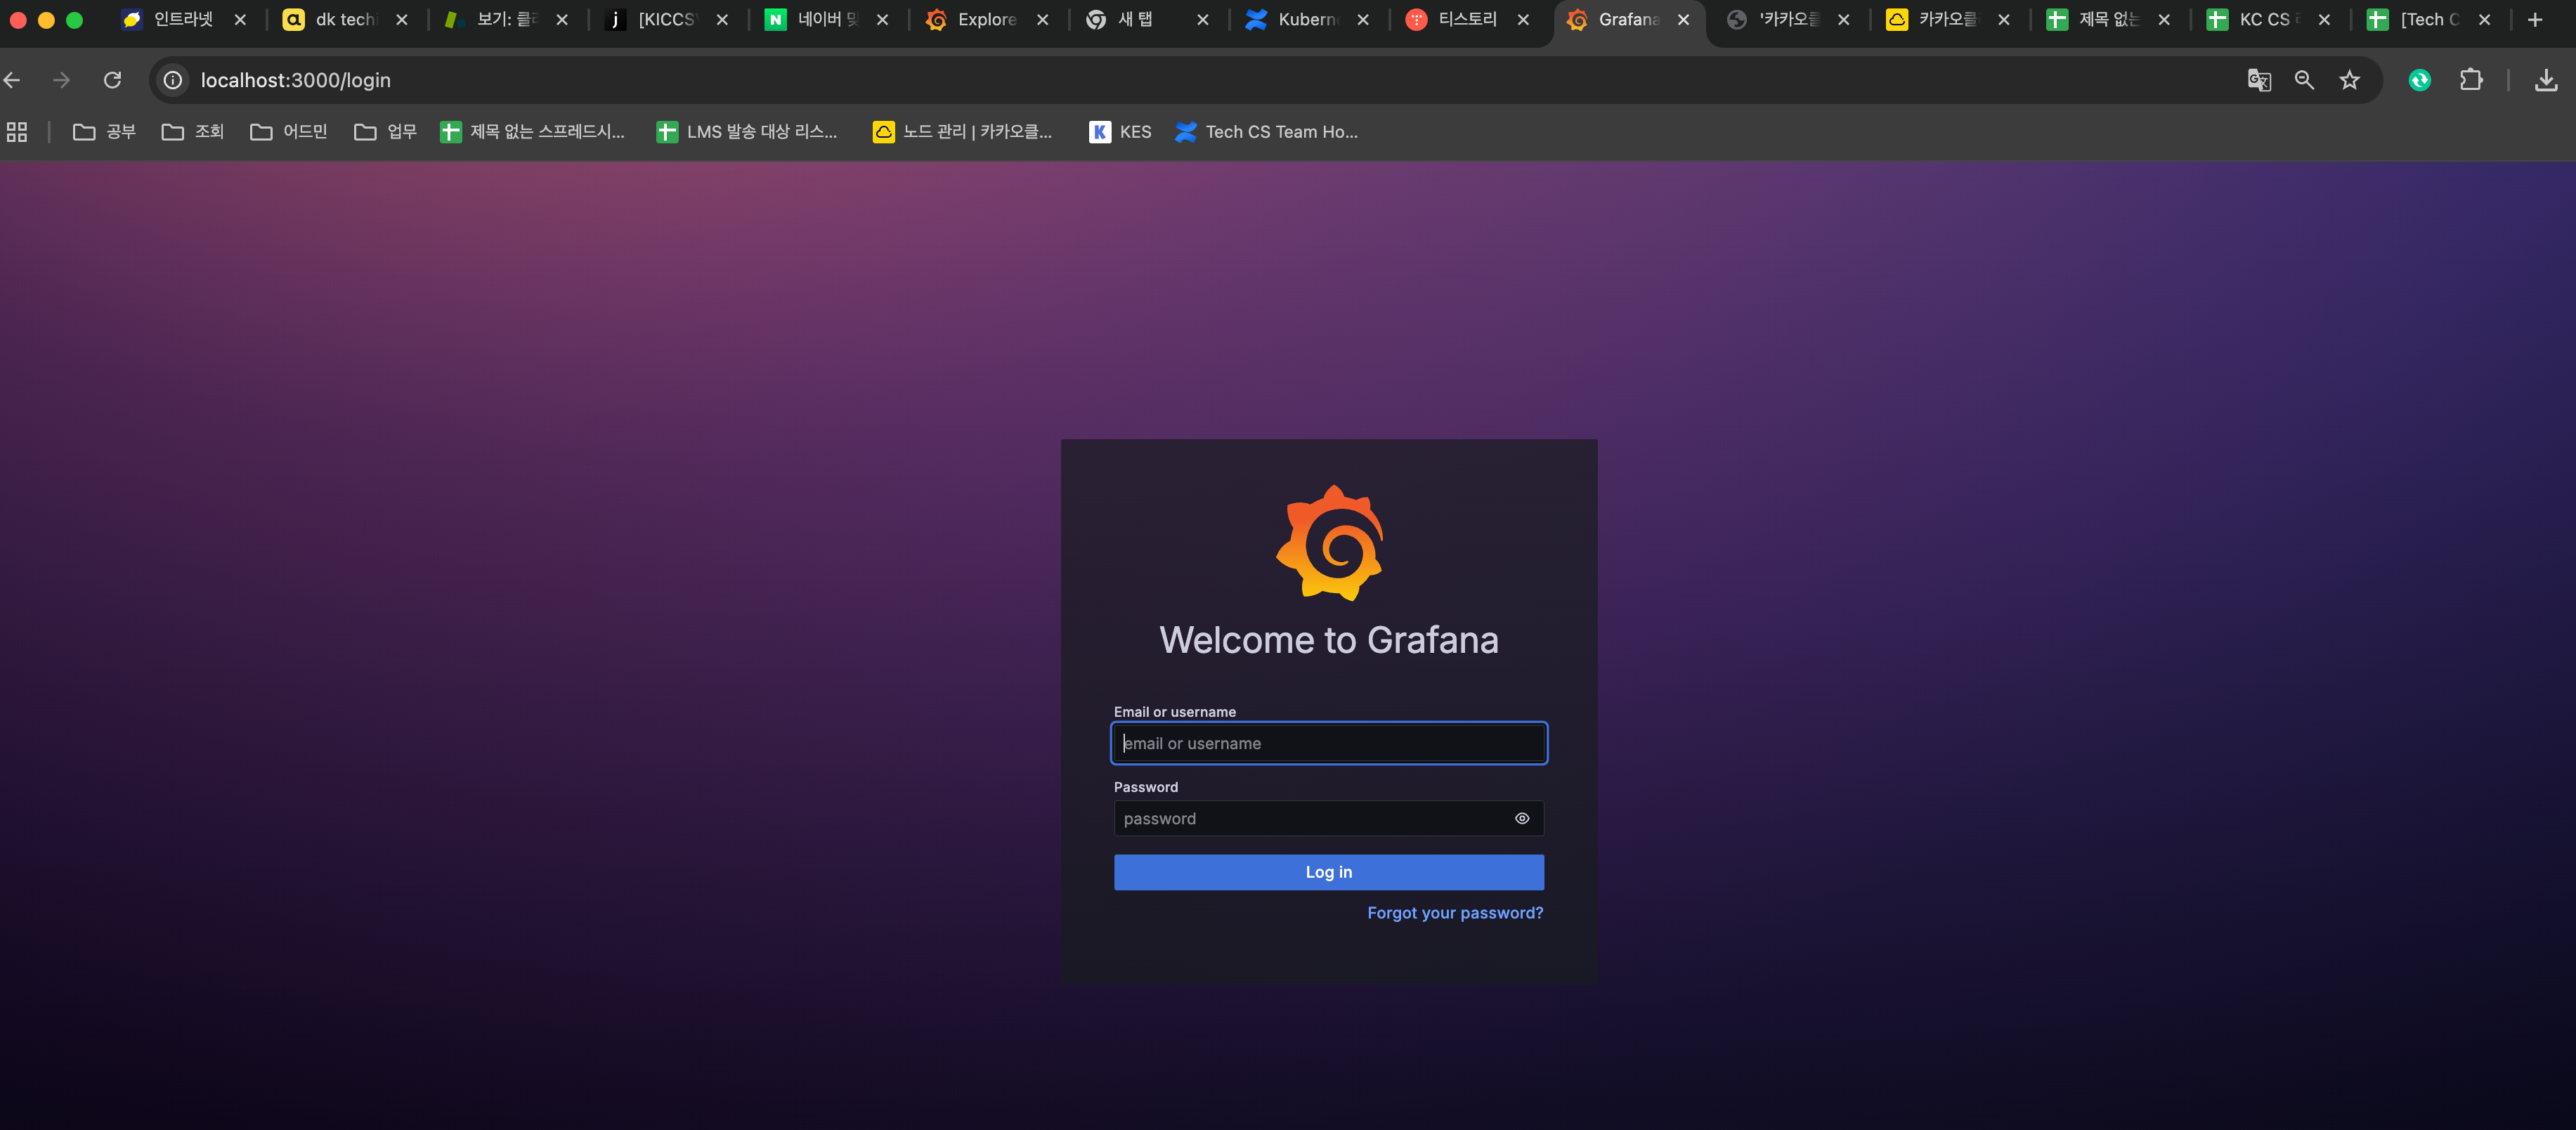
Task: Open the Extensions puzzle icon
Action: point(2471,80)
